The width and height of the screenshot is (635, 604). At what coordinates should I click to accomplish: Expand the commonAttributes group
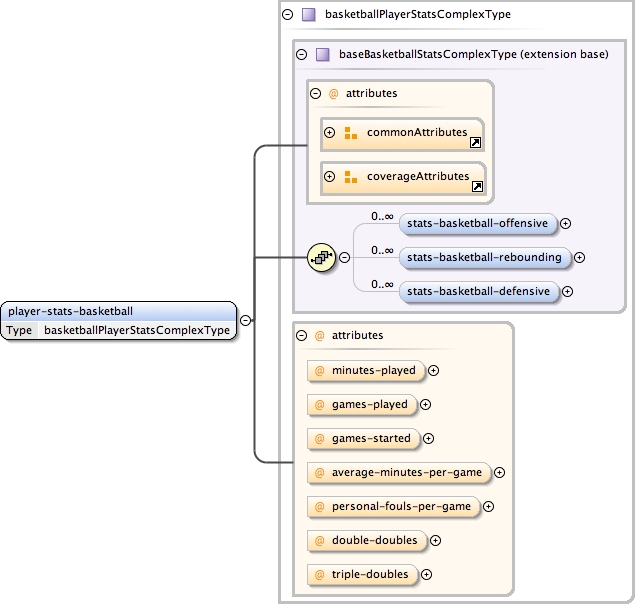coord(329,133)
